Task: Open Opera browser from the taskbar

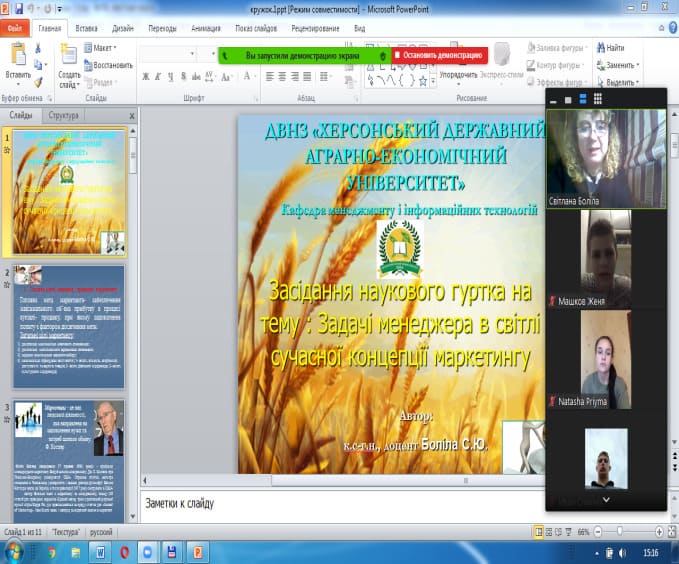Action: (x=124, y=552)
